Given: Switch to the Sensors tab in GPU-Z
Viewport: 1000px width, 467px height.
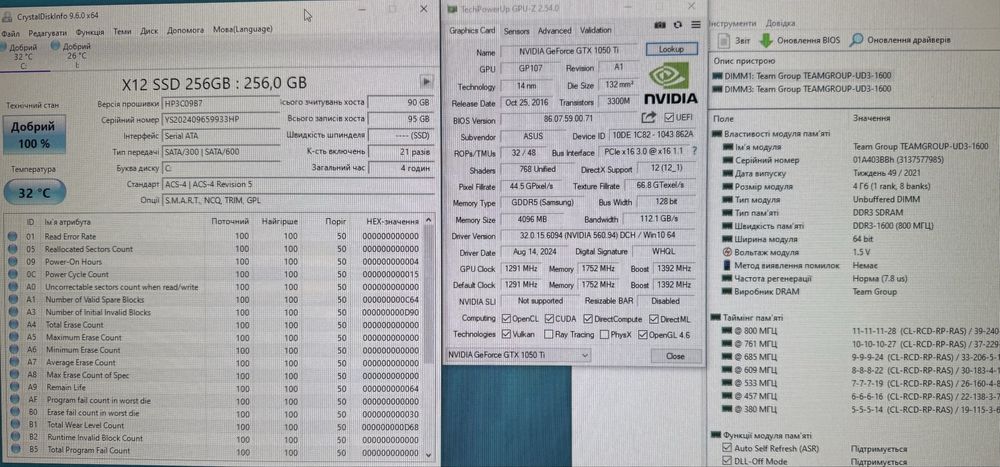Looking at the screenshot, I should coord(517,31).
